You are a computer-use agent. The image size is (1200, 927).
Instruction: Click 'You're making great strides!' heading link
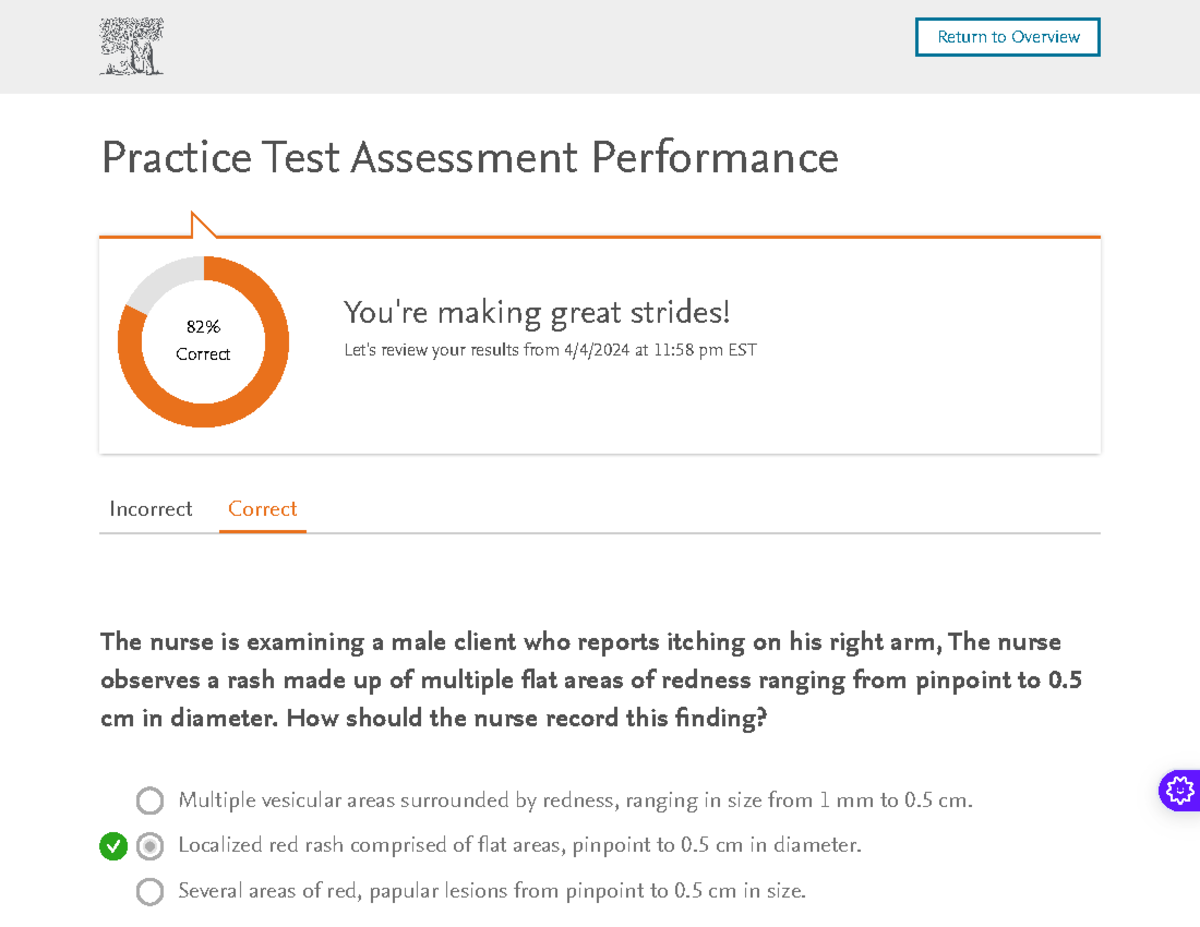[x=537, y=312]
